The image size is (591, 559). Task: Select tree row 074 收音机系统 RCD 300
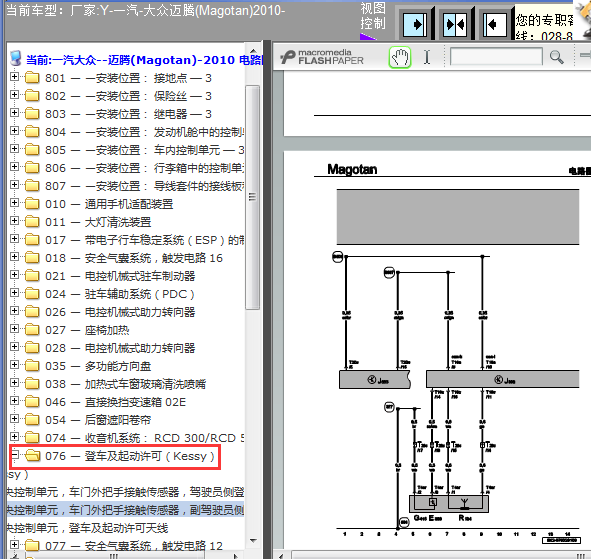[x=145, y=438]
